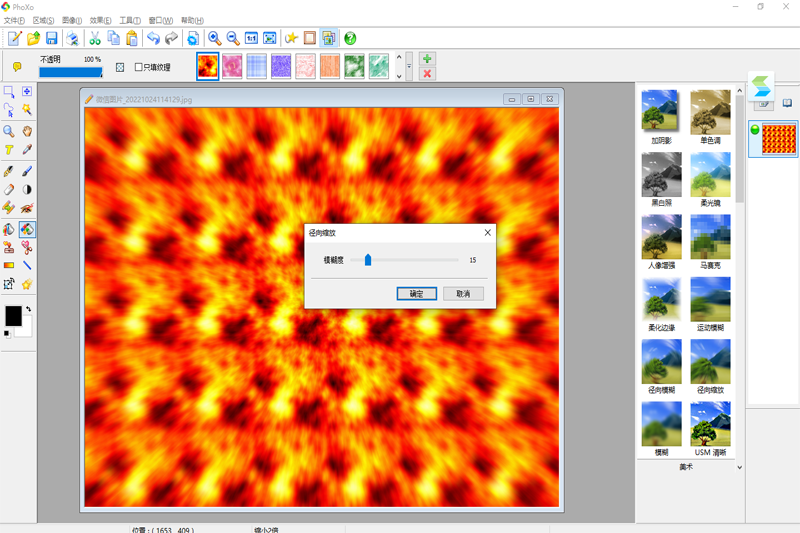The width and height of the screenshot is (800, 533).
Task: Click the picture frame icon in the toolbar
Action: click(310, 38)
